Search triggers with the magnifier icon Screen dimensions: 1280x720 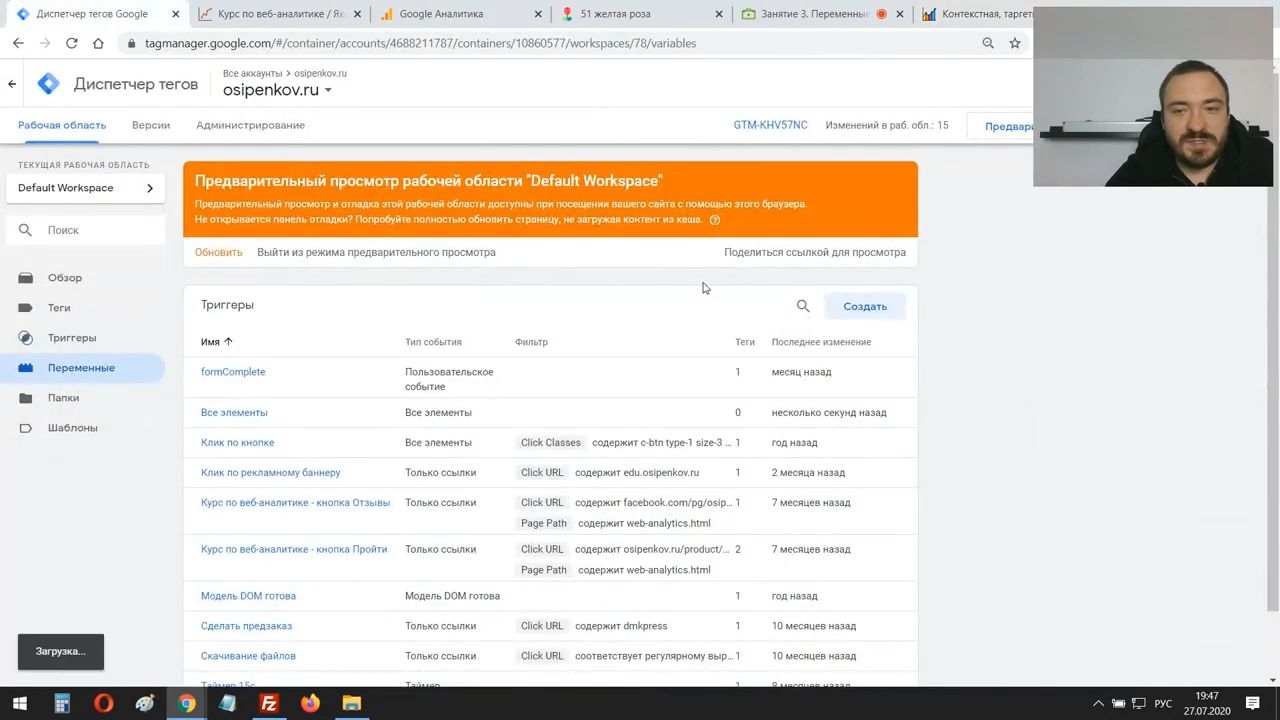point(803,306)
